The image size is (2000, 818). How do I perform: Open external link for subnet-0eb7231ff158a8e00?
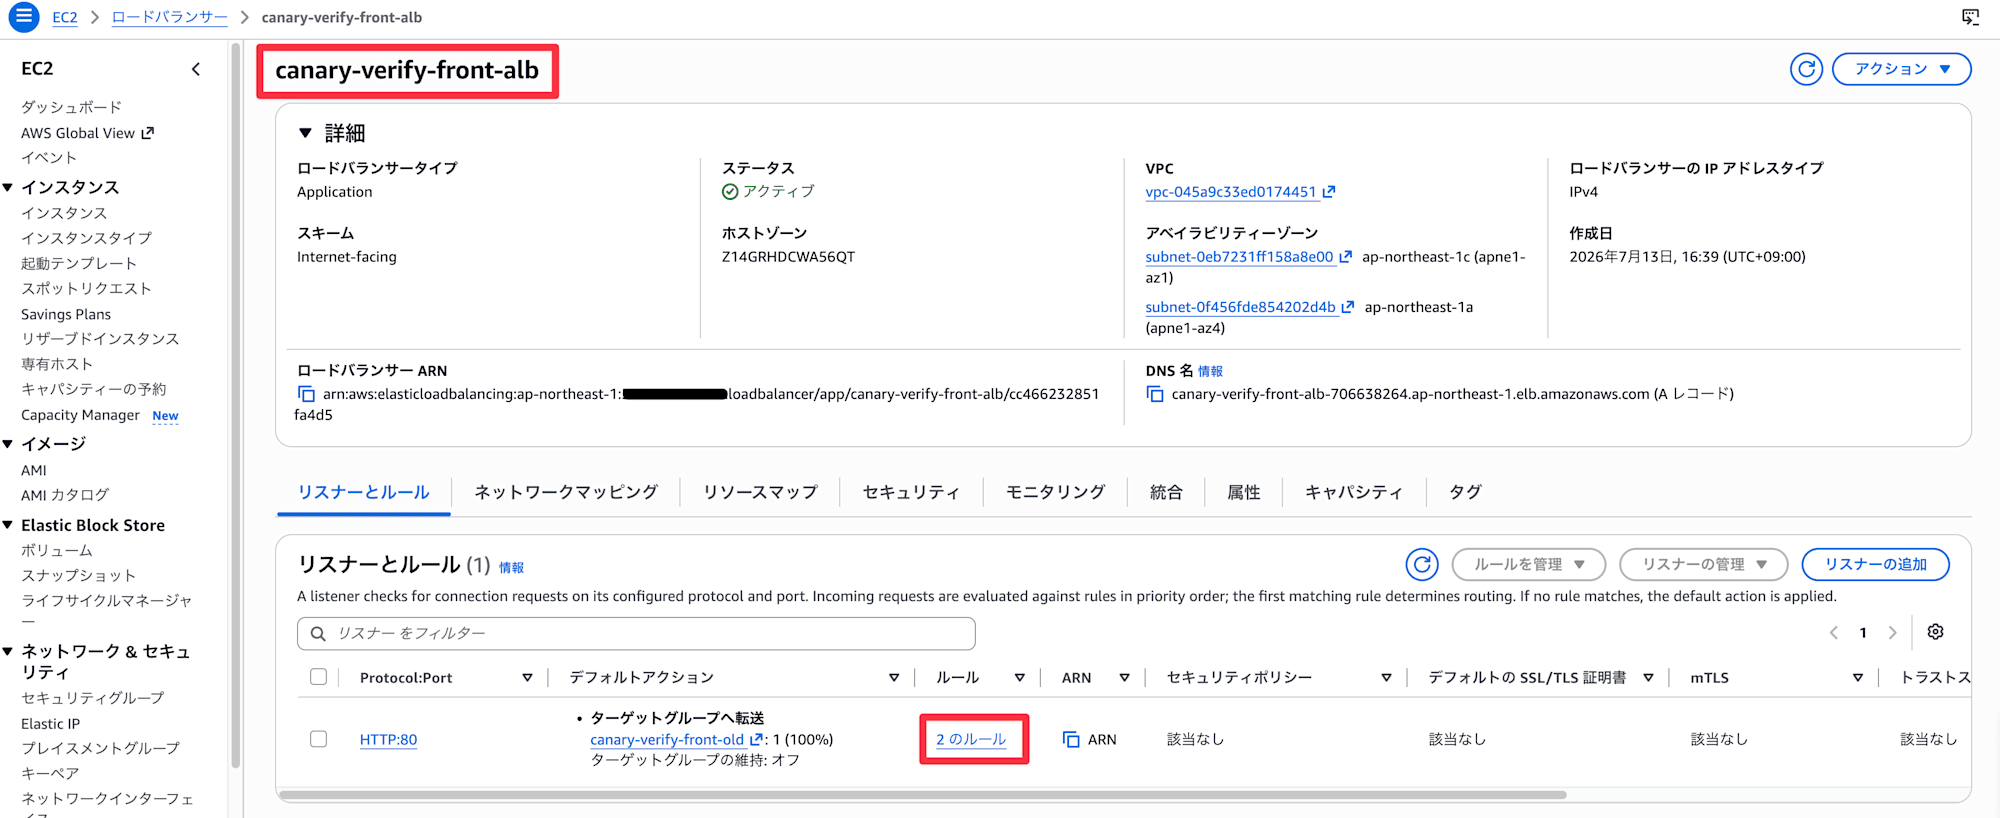click(x=1346, y=256)
